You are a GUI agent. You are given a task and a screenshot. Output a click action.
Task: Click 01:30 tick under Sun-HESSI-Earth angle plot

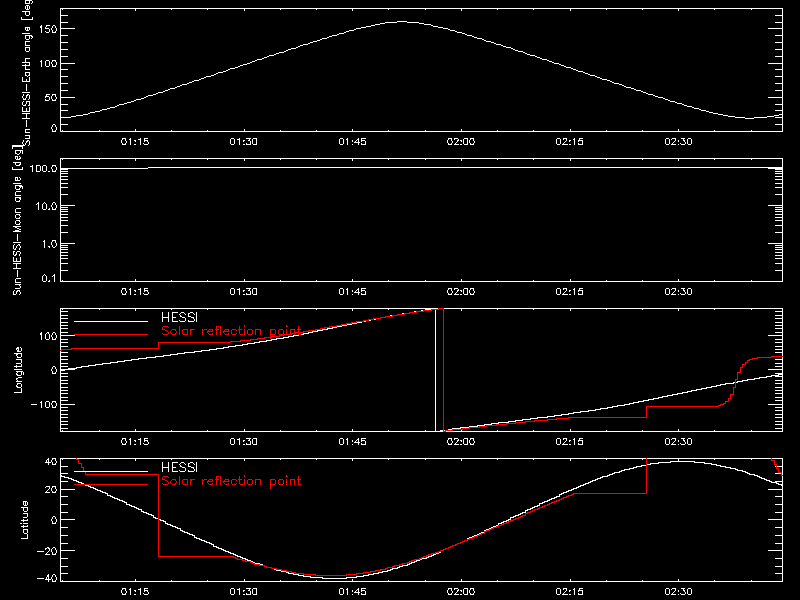point(243,142)
